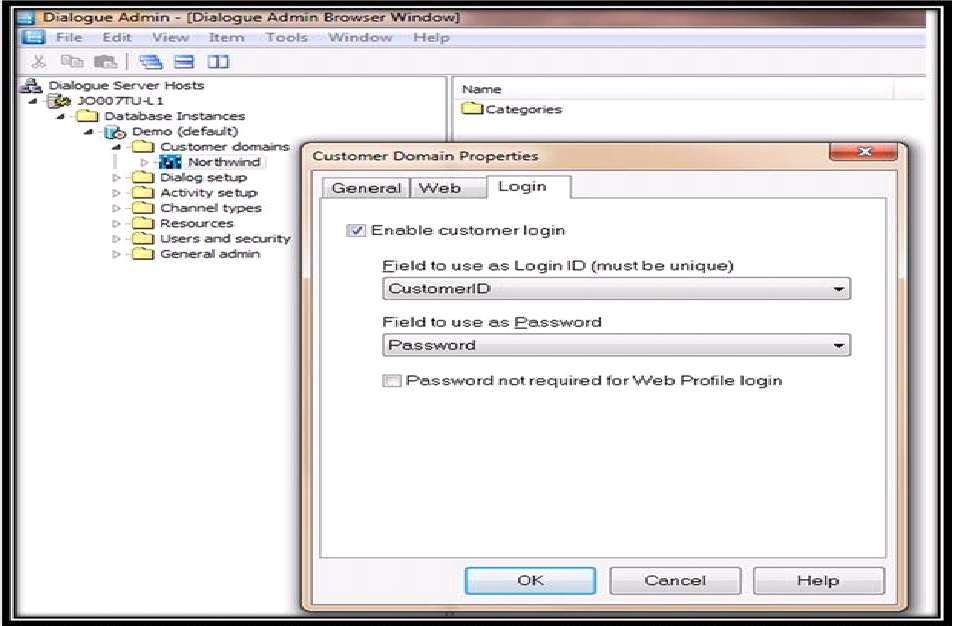
Task: Click the Cut scissors toolbar icon
Action: pos(39,62)
